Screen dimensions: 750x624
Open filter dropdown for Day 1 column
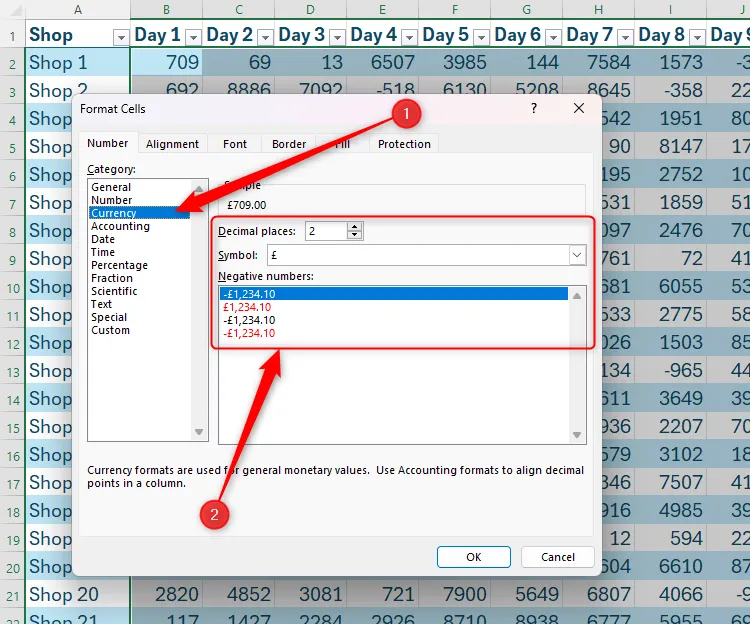(x=193, y=37)
